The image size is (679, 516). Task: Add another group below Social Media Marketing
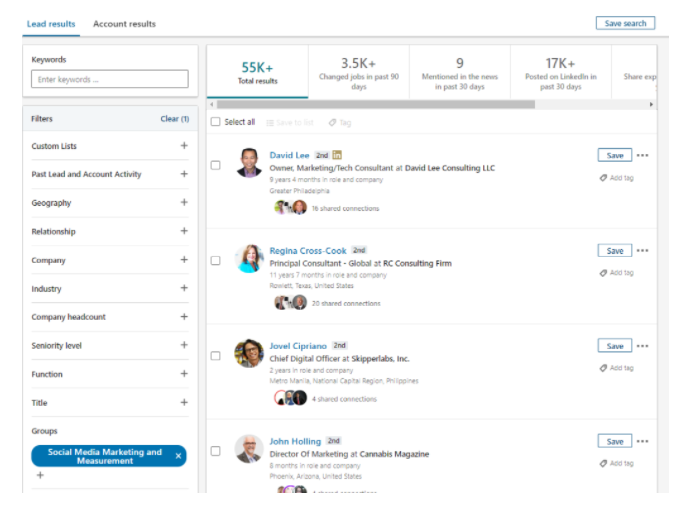(x=40, y=475)
